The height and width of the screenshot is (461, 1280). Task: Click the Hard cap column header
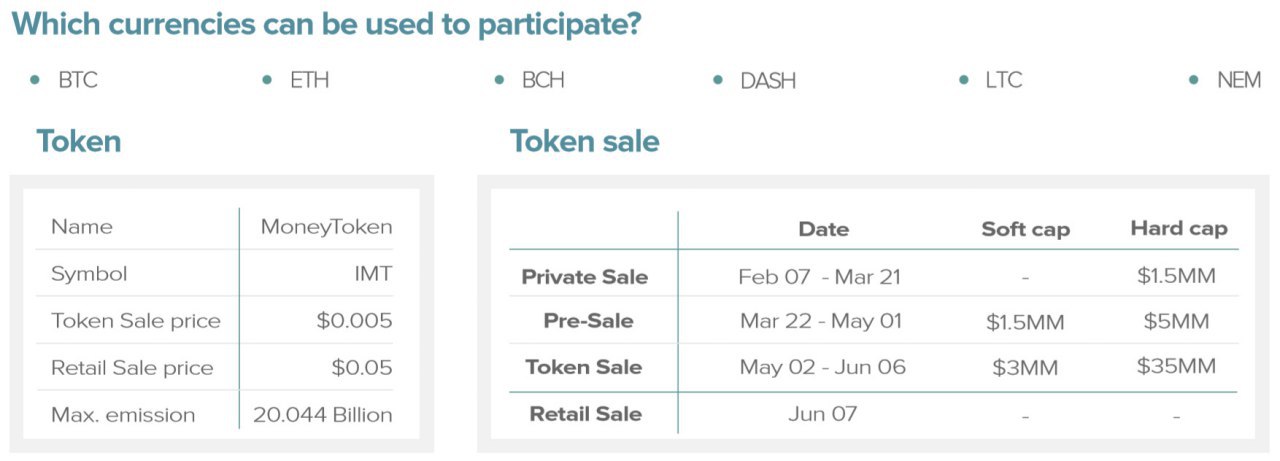pyautogui.click(x=1178, y=228)
